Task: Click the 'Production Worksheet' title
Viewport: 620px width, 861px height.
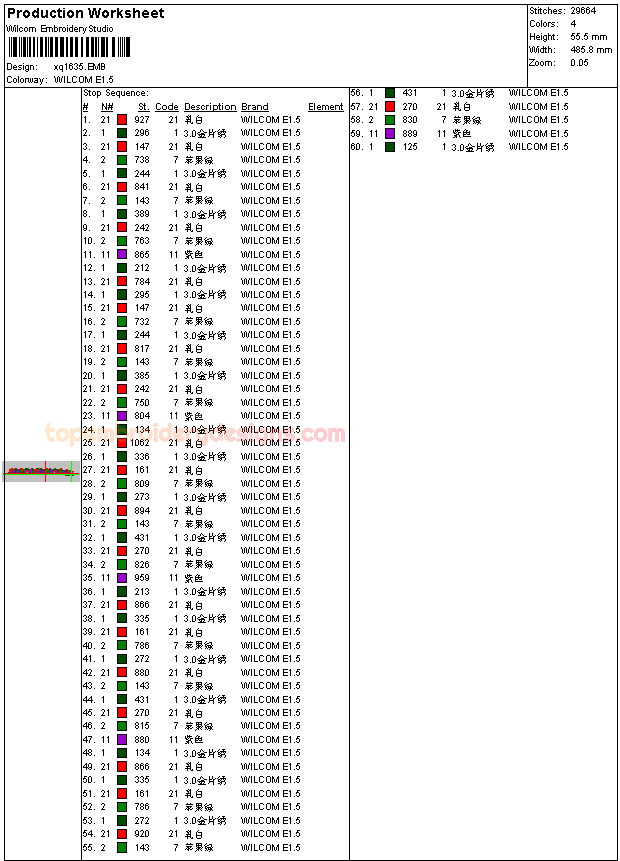Action: [86, 13]
